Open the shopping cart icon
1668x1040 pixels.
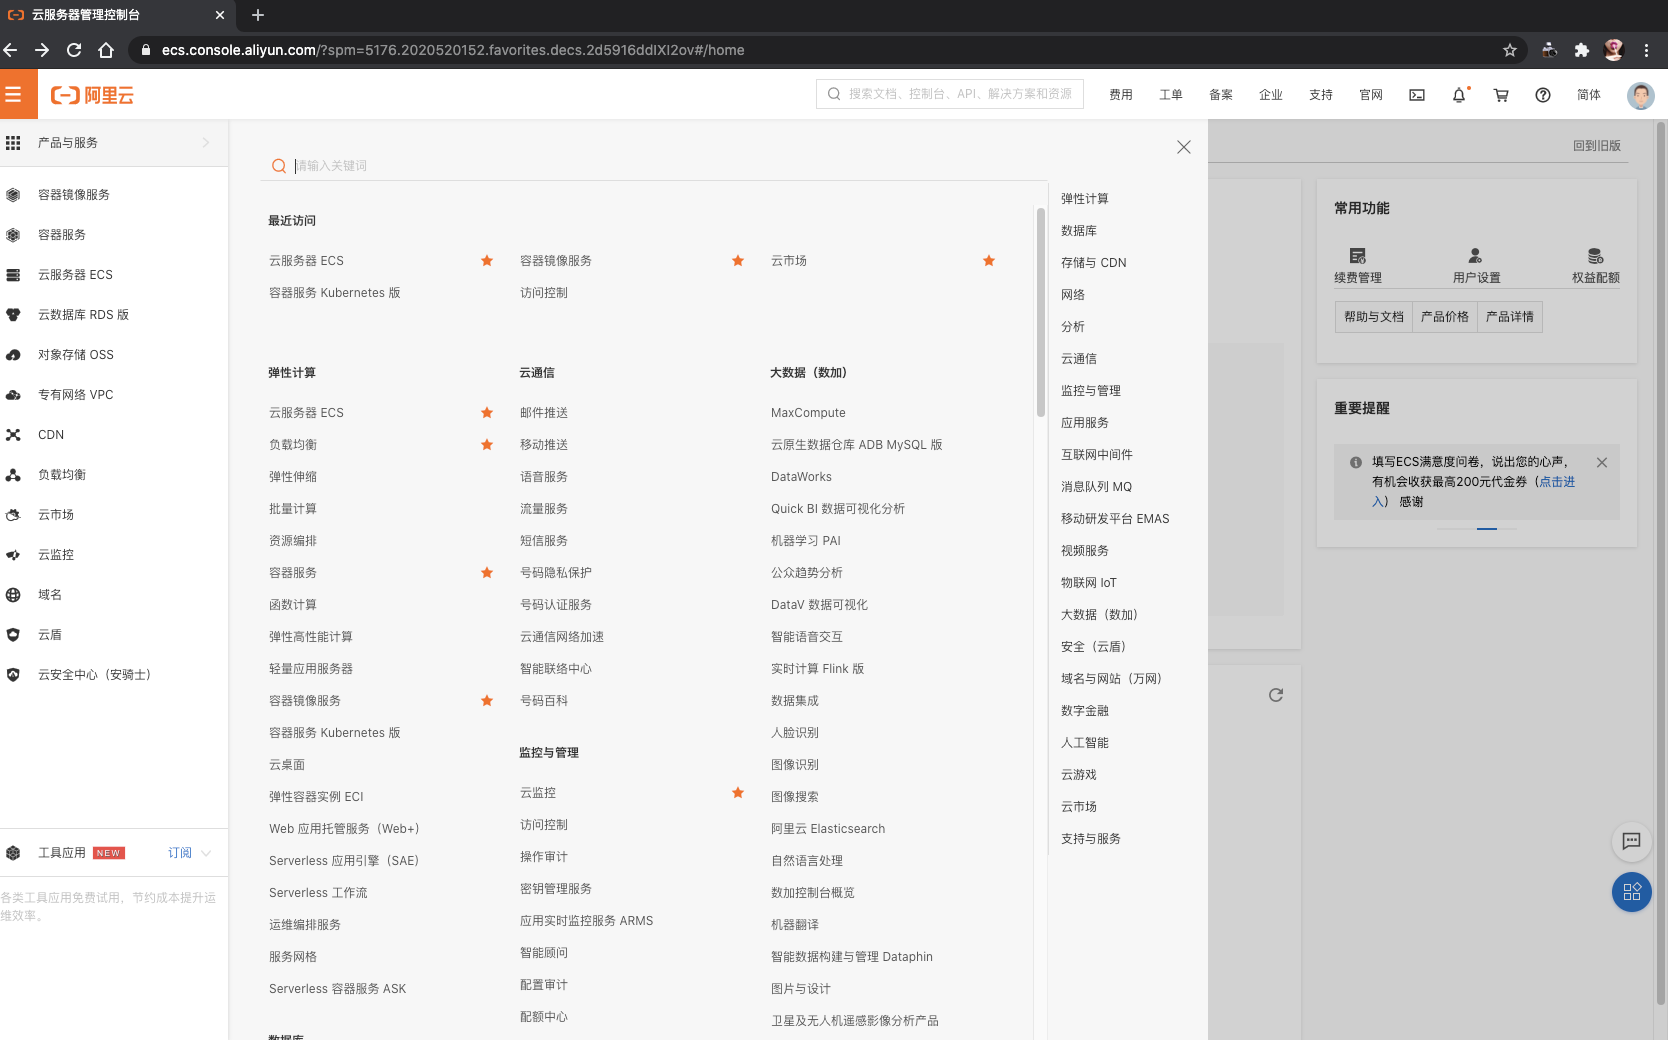tap(1501, 95)
